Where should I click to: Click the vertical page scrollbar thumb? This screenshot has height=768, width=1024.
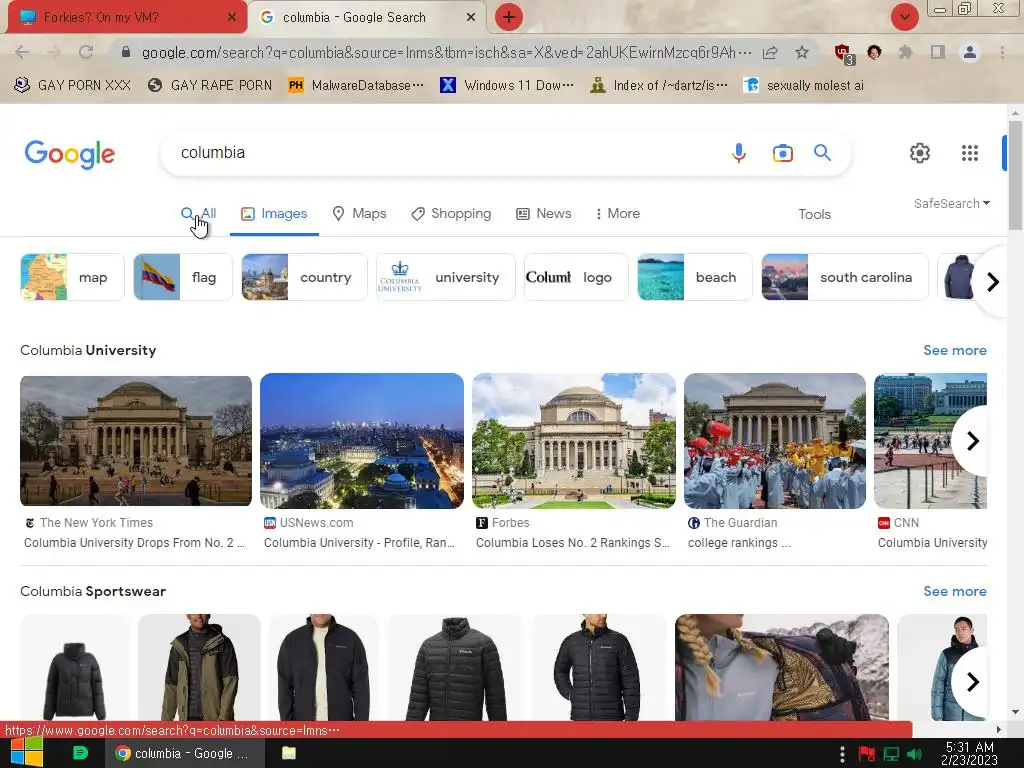click(1014, 175)
